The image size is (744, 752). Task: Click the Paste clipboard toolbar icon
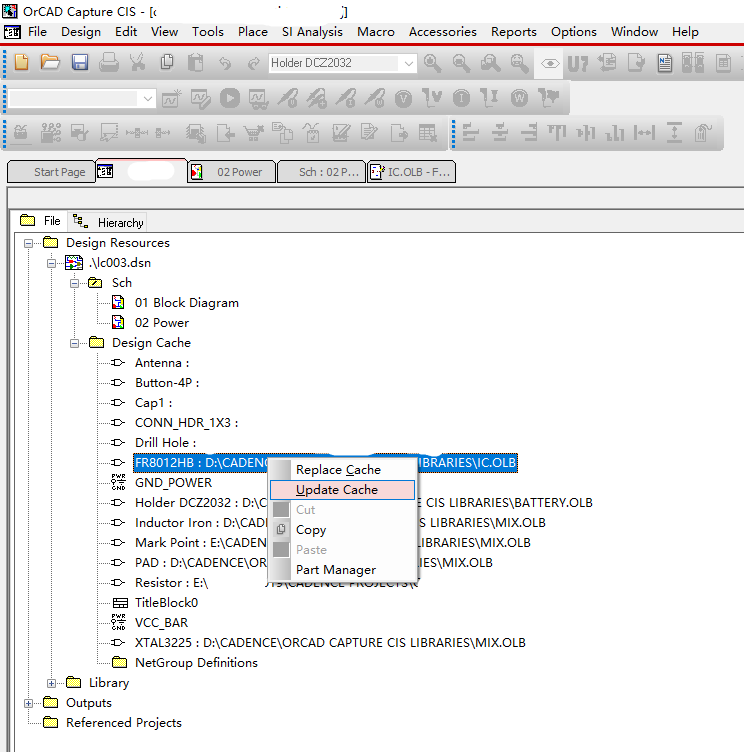click(196, 63)
